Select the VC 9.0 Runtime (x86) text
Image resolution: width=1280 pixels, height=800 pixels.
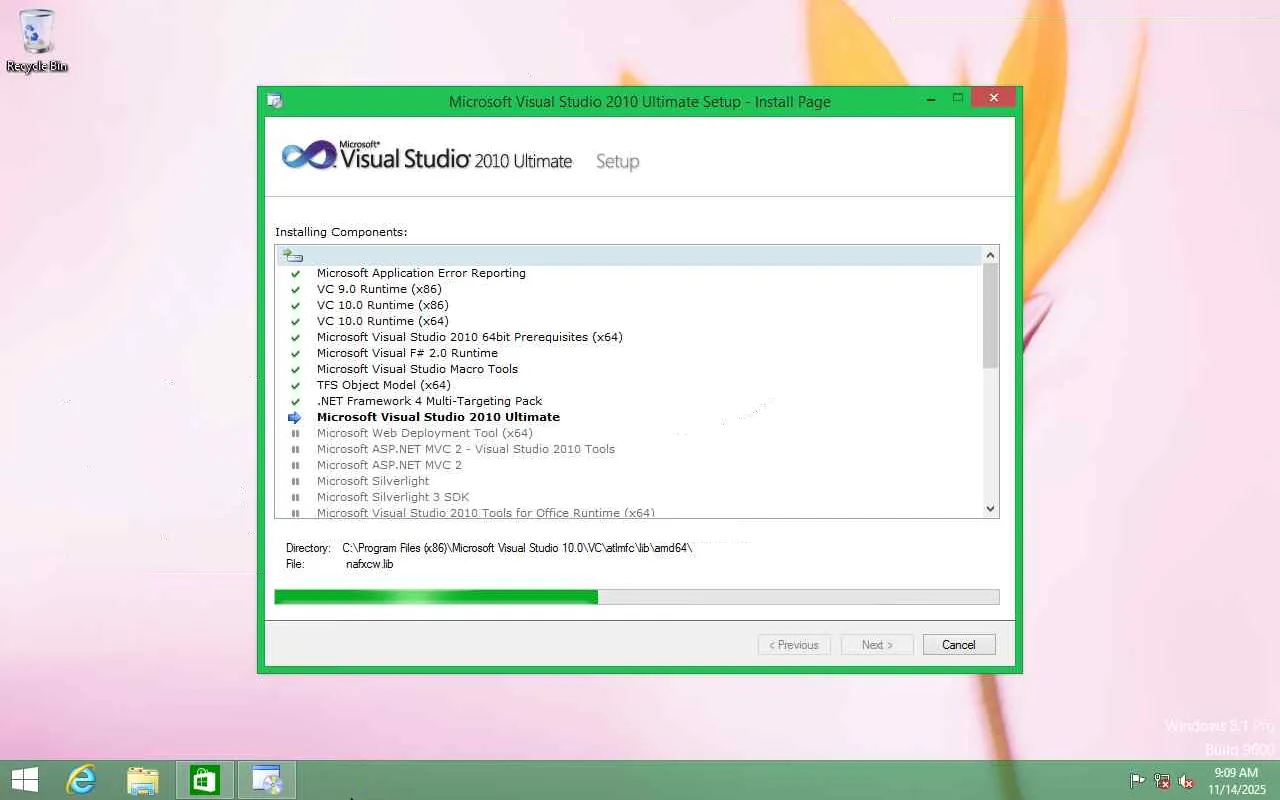click(x=379, y=289)
